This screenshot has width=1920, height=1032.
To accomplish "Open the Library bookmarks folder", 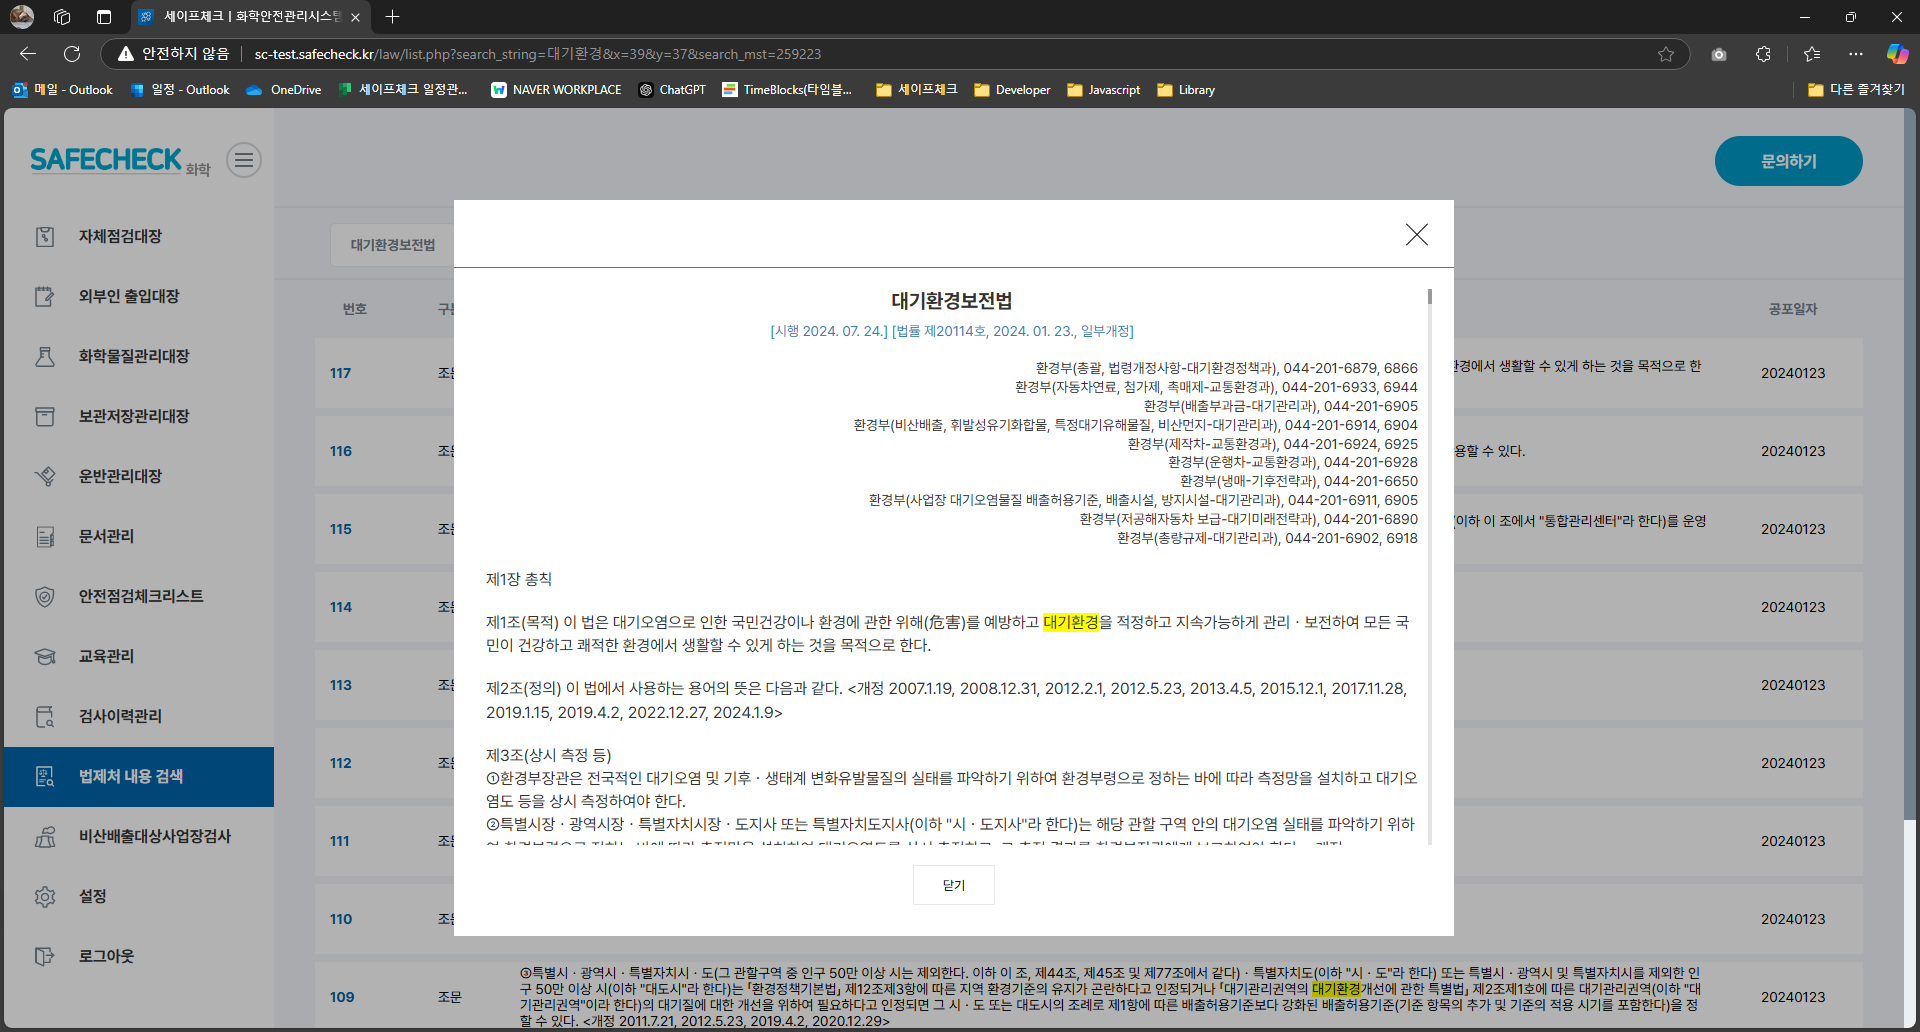I will (1186, 90).
